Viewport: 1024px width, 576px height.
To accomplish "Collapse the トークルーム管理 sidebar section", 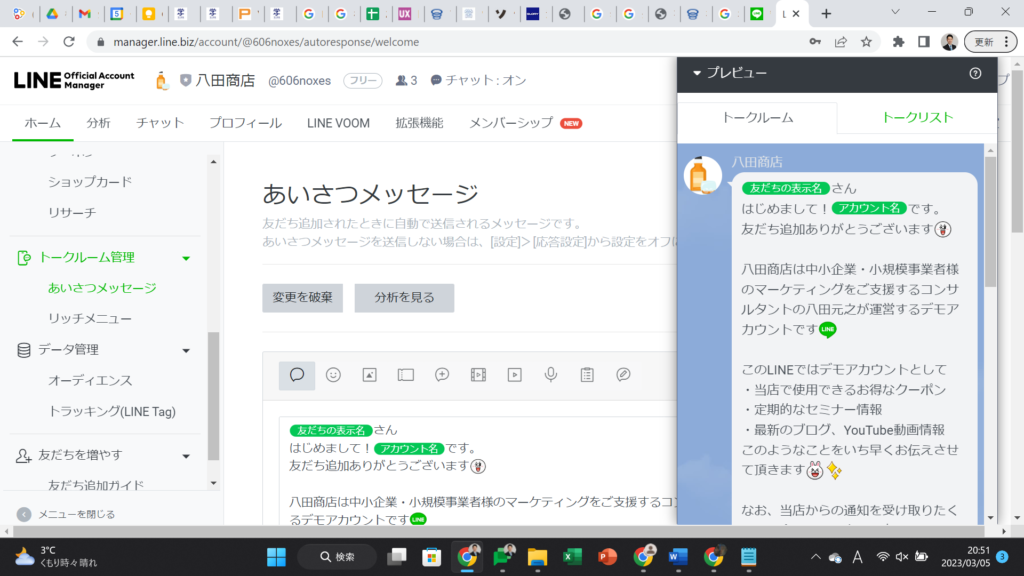I will tap(186, 259).
